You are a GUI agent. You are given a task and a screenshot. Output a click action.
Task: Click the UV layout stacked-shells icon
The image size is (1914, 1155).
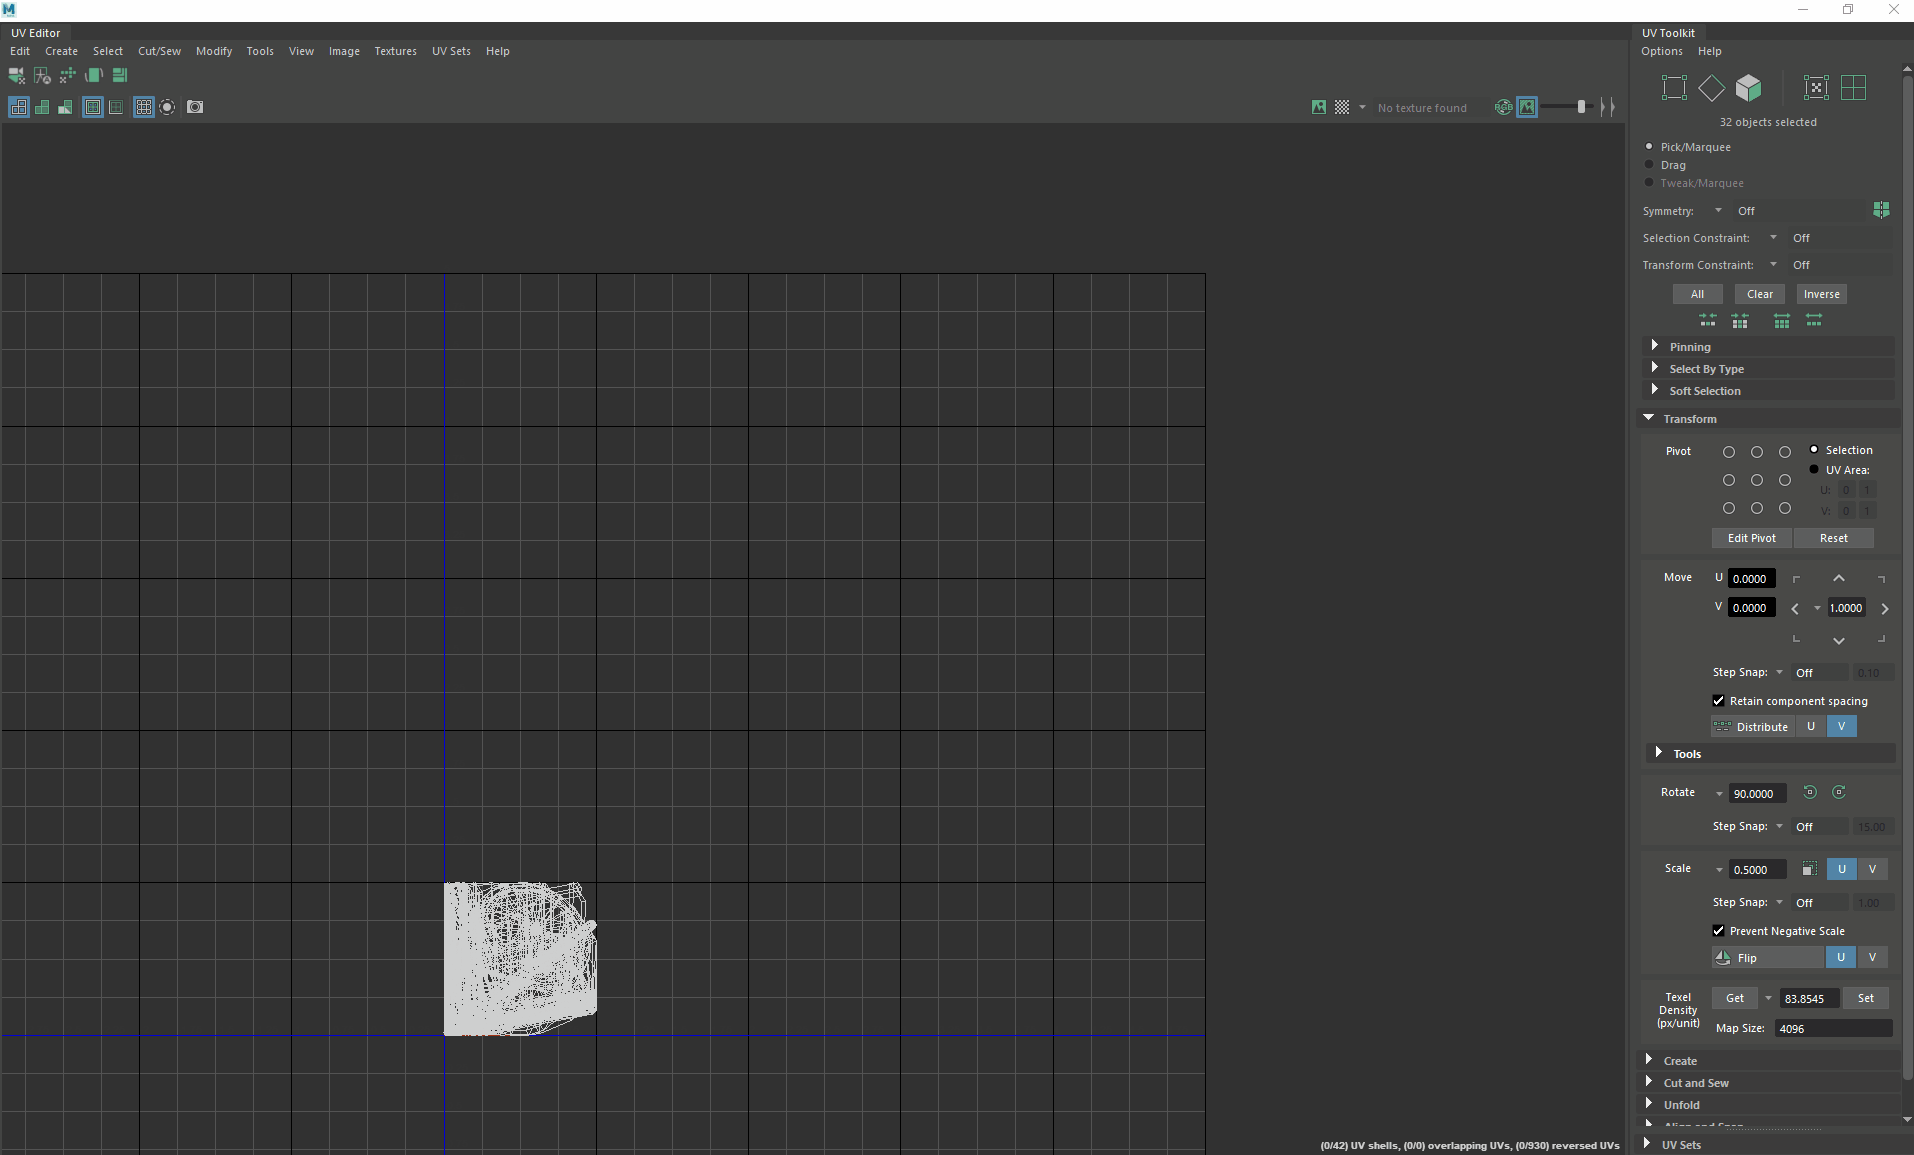(x=120, y=76)
